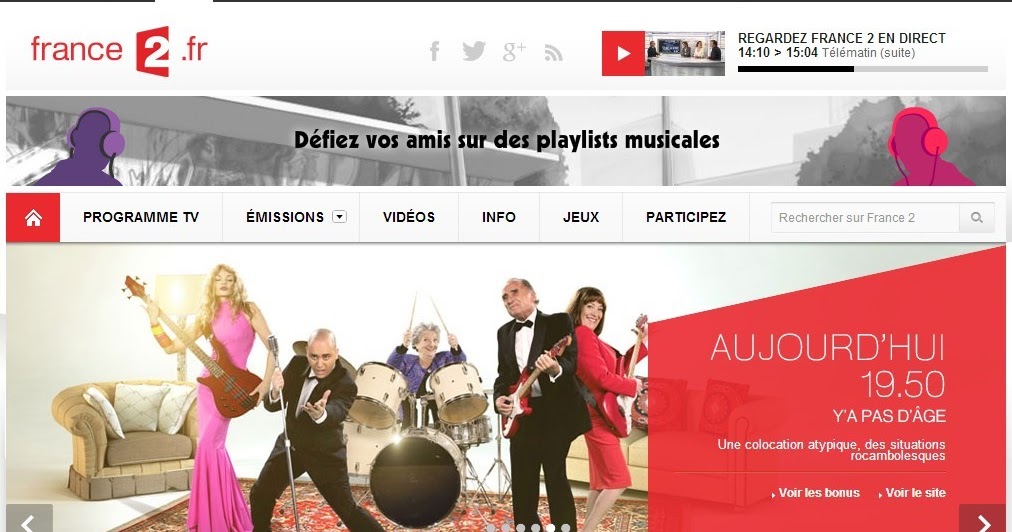The image size is (1012, 532).
Task: Go to the Participez section
Action: point(686,218)
